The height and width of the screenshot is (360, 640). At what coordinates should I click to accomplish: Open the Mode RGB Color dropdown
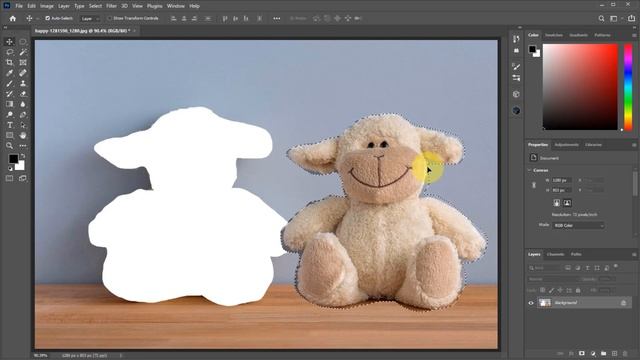[x=578, y=225]
